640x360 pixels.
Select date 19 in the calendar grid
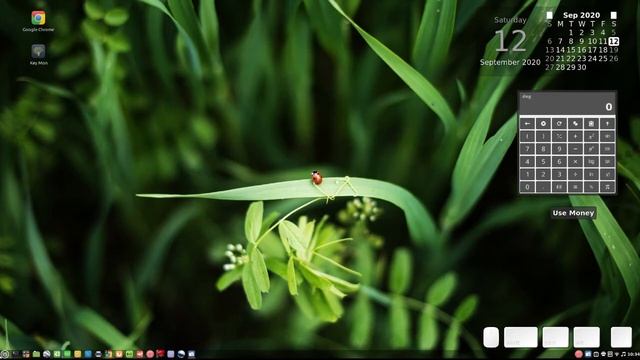point(613,50)
